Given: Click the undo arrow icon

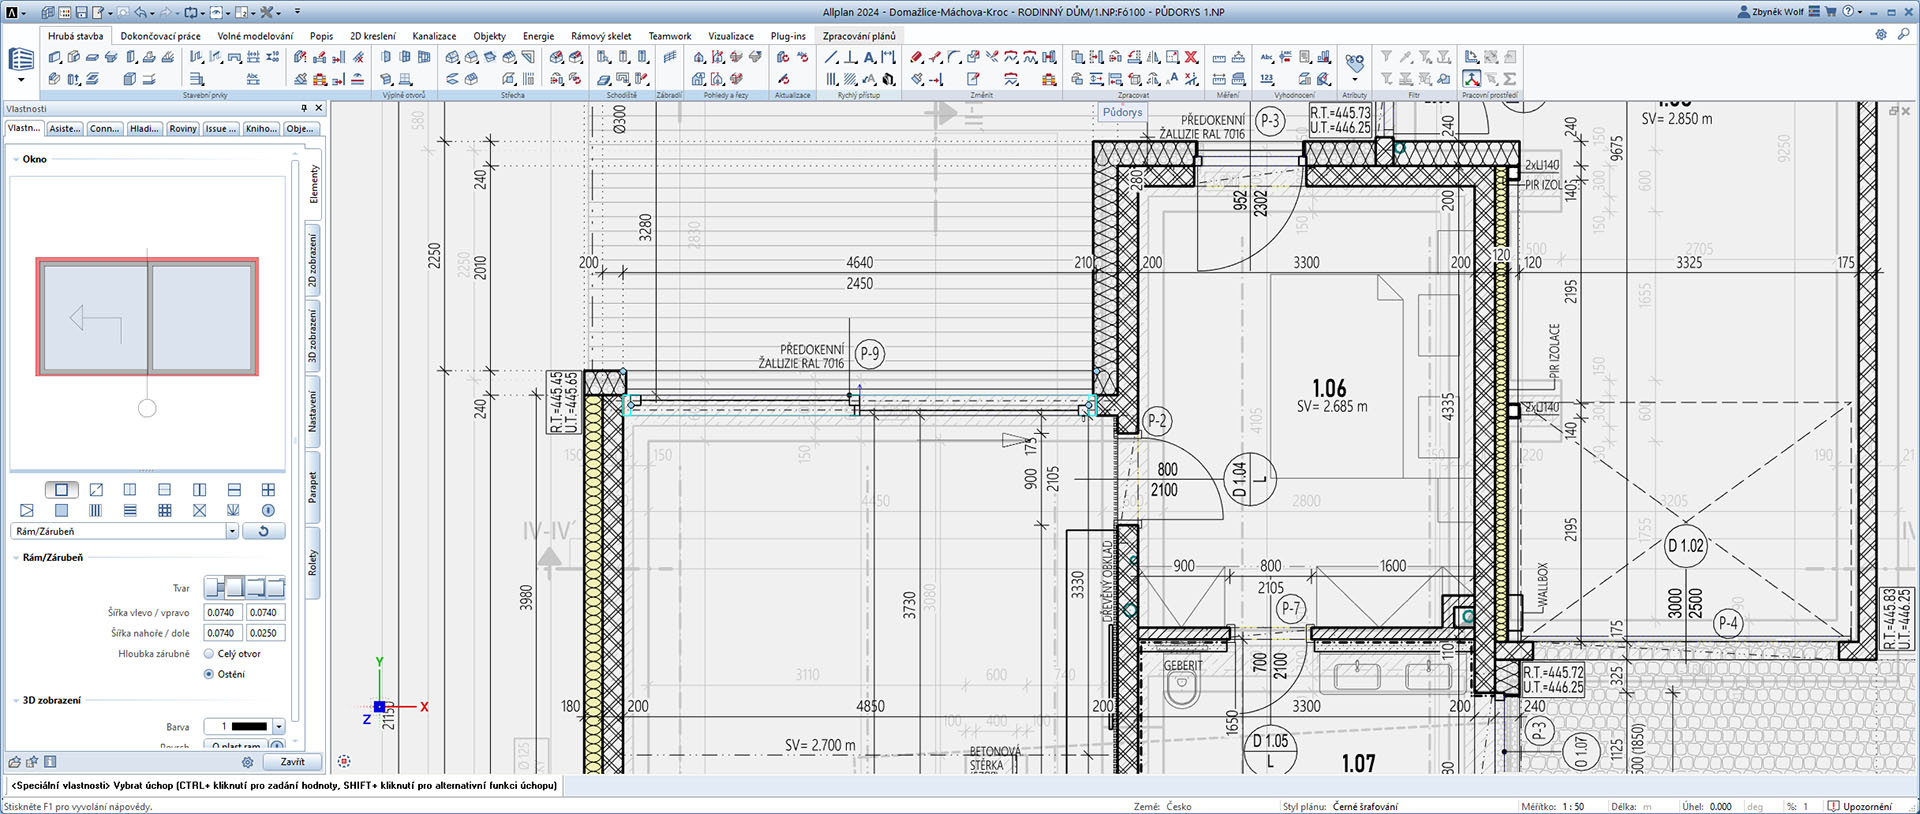Looking at the screenshot, I should pyautogui.click(x=140, y=13).
